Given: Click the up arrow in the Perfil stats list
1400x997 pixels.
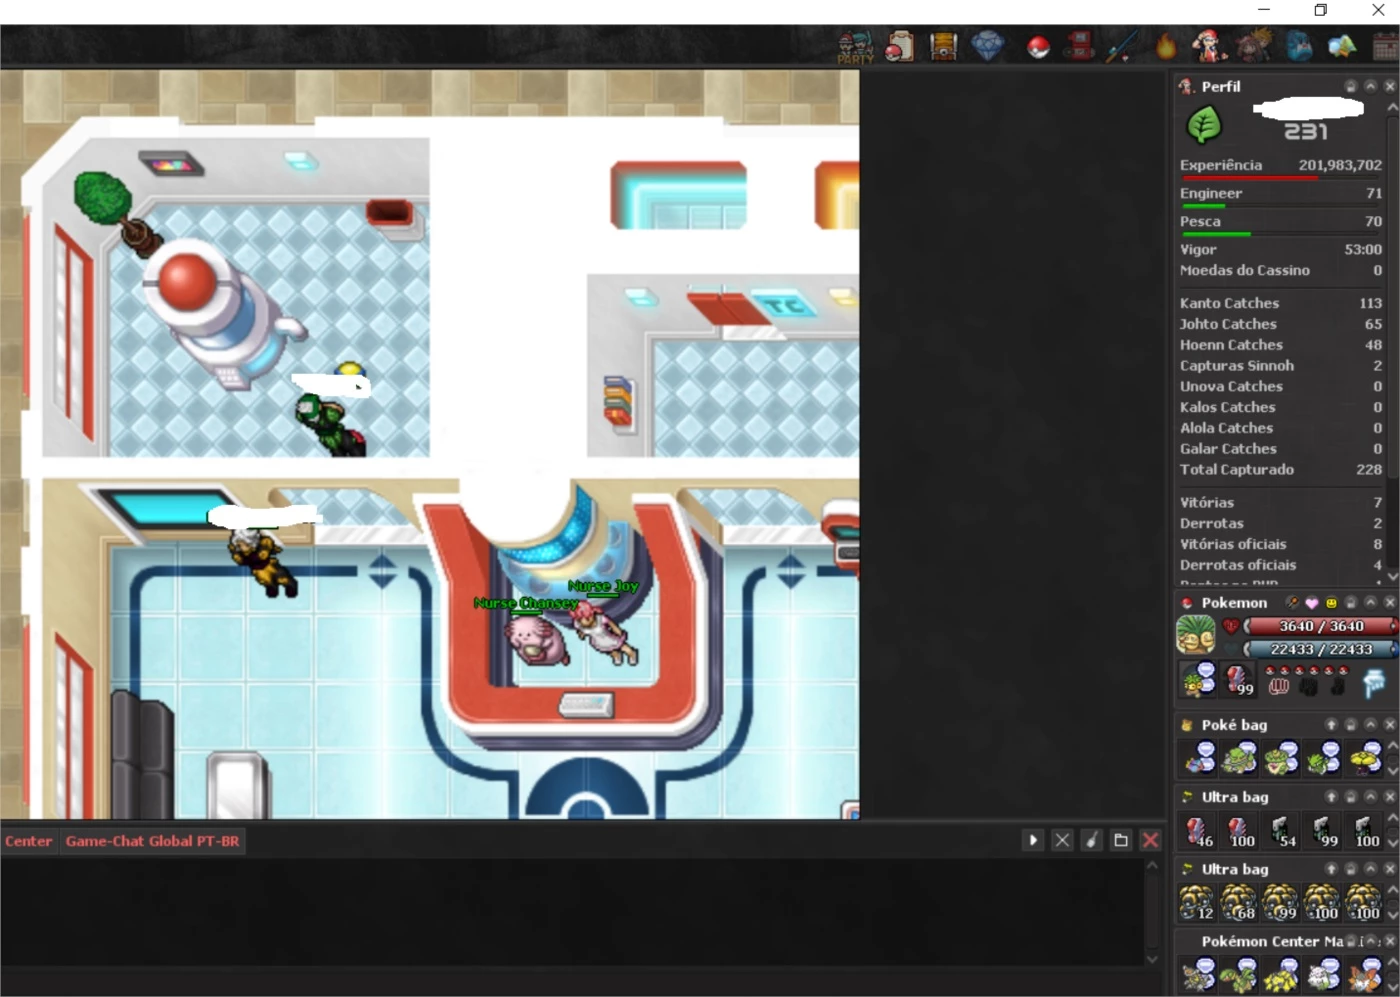Looking at the screenshot, I should (x=1392, y=107).
